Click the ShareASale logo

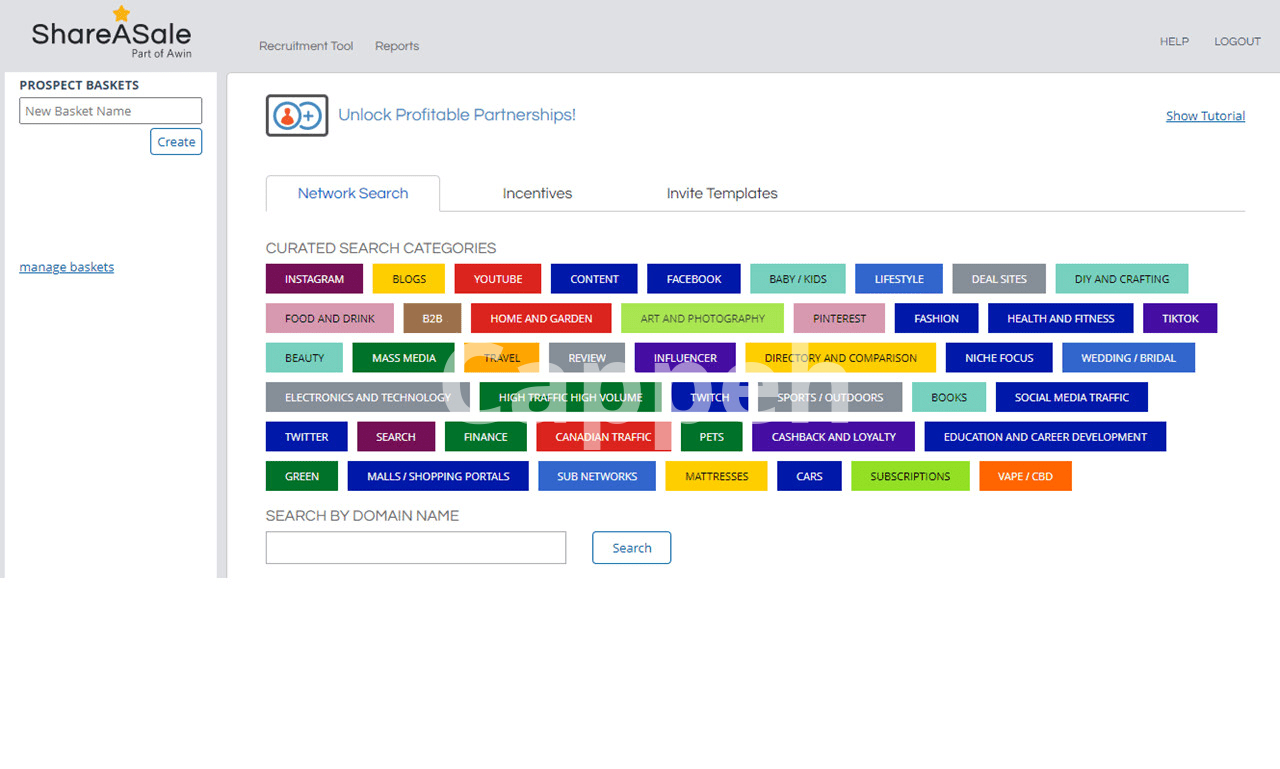point(111,34)
